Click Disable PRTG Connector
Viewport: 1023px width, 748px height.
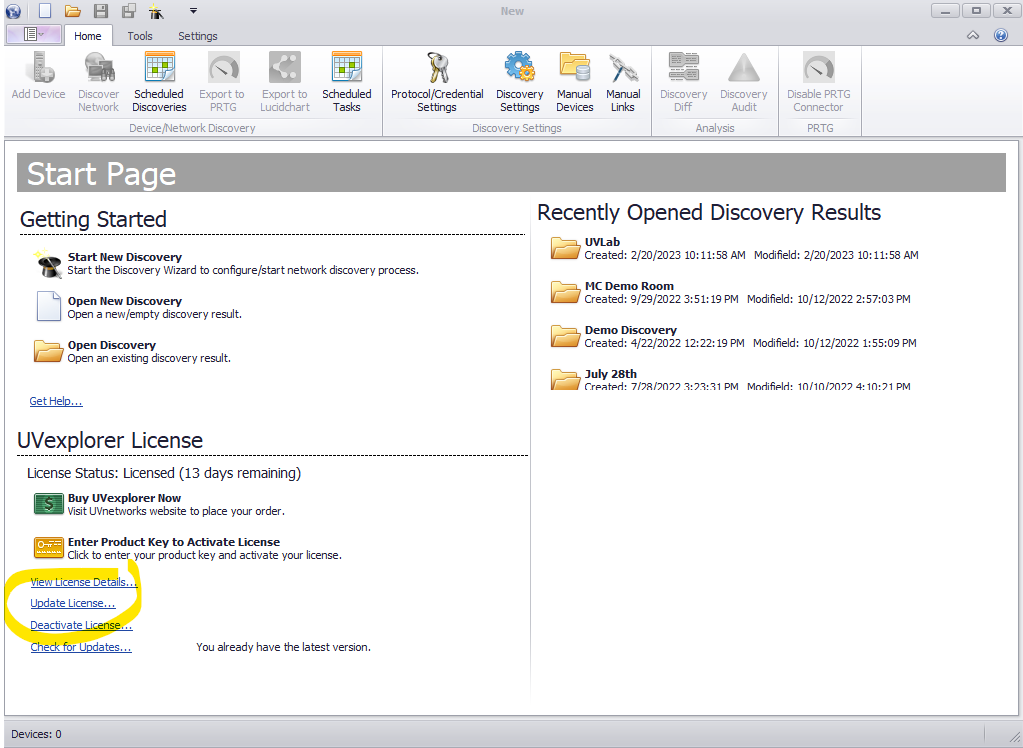tap(819, 82)
